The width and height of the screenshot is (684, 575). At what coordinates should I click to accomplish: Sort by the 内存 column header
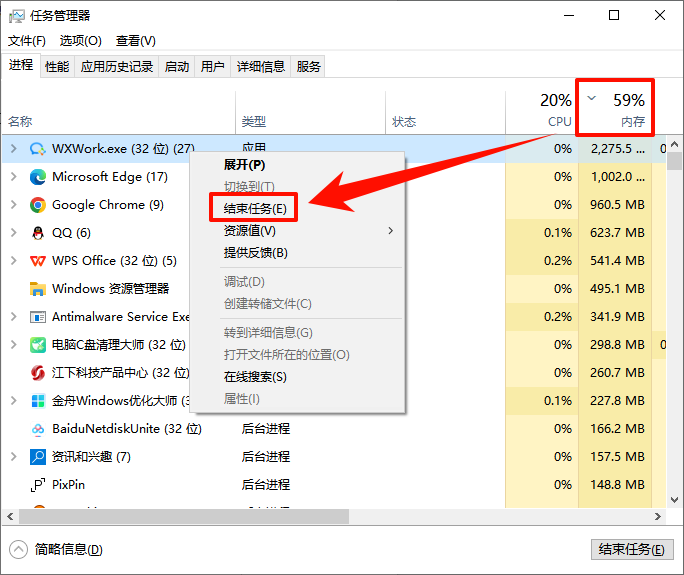pos(615,110)
